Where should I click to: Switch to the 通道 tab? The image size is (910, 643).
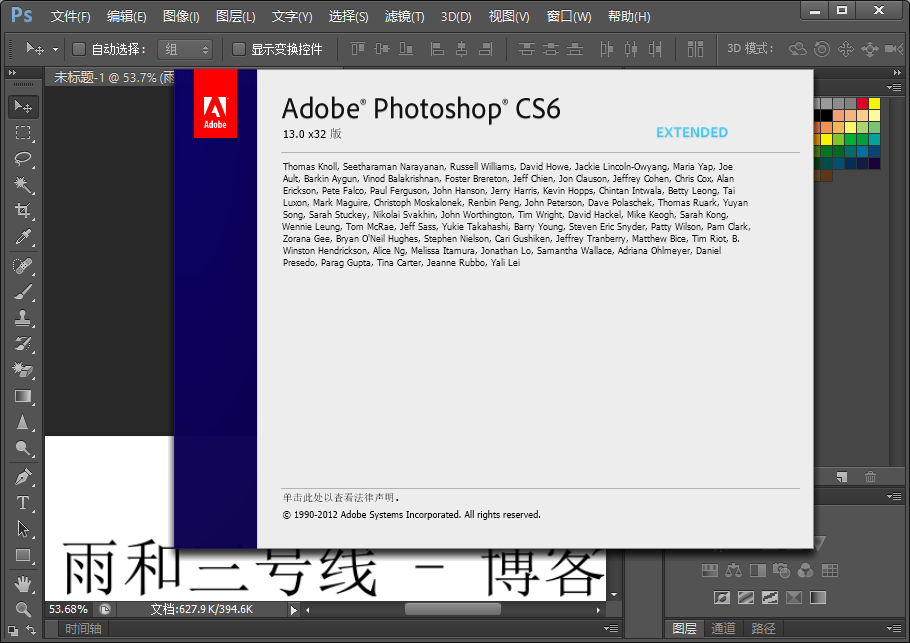click(723, 628)
